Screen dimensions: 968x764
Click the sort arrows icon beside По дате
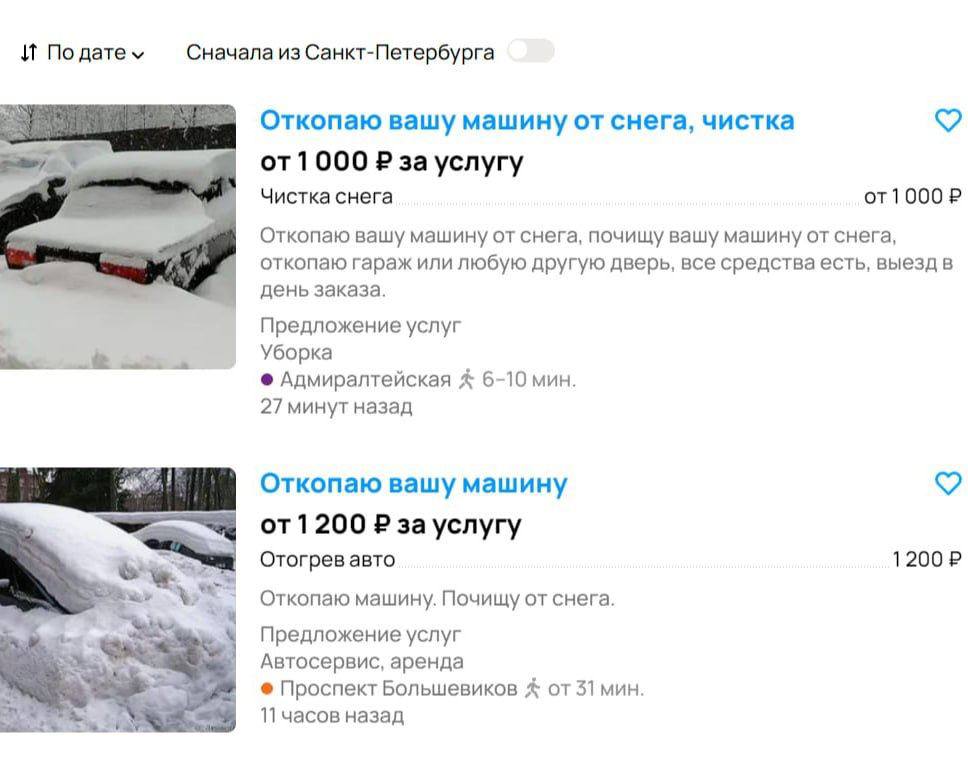coord(29,52)
